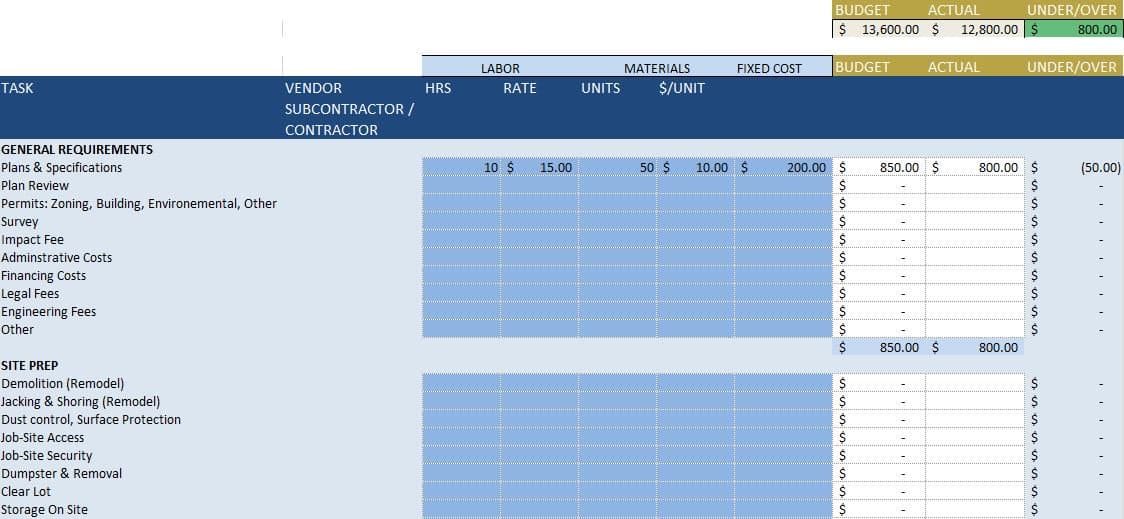This screenshot has width=1124, height=519.
Task: Select the Other task label in General Requirements
Action: coord(18,330)
